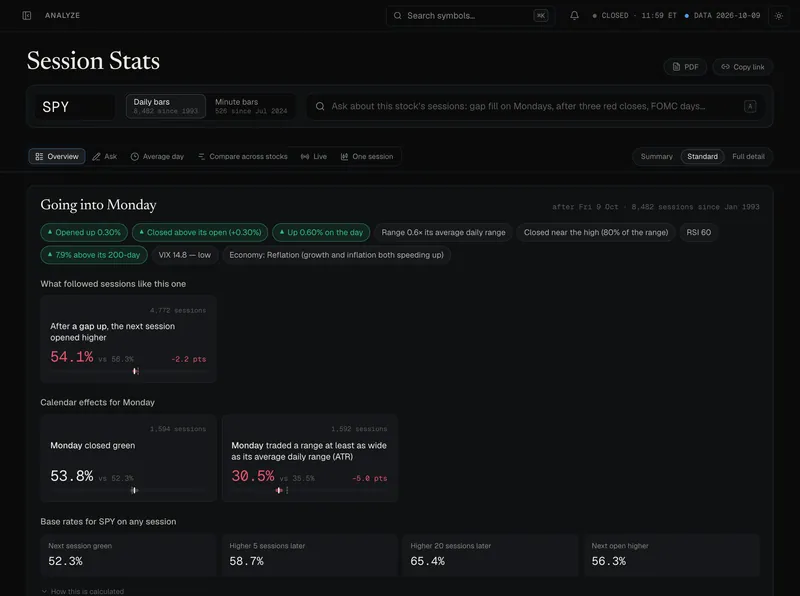Click the Overview grid icon
This screenshot has width=800, height=596.
tap(39, 157)
